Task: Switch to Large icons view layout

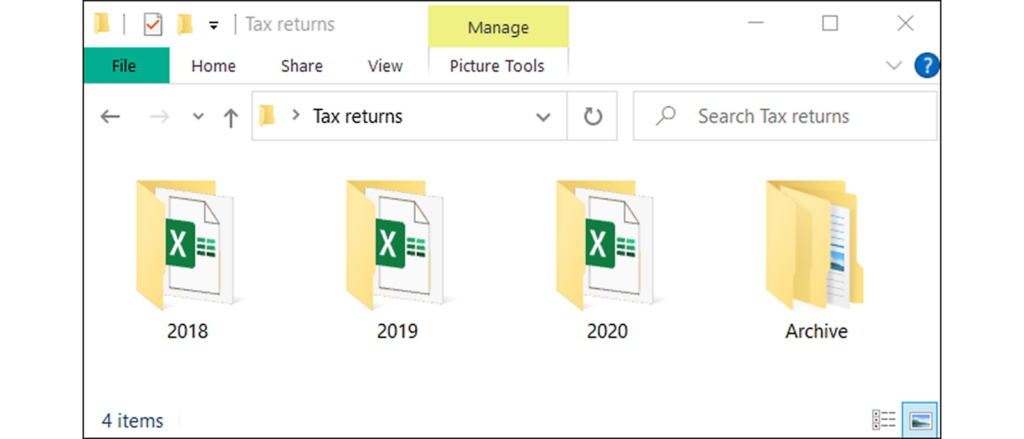Action: [919, 420]
